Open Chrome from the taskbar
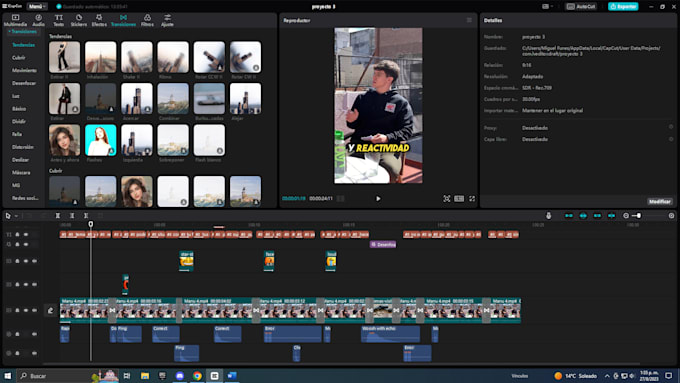This screenshot has width=680, height=383. [x=197, y=376]
